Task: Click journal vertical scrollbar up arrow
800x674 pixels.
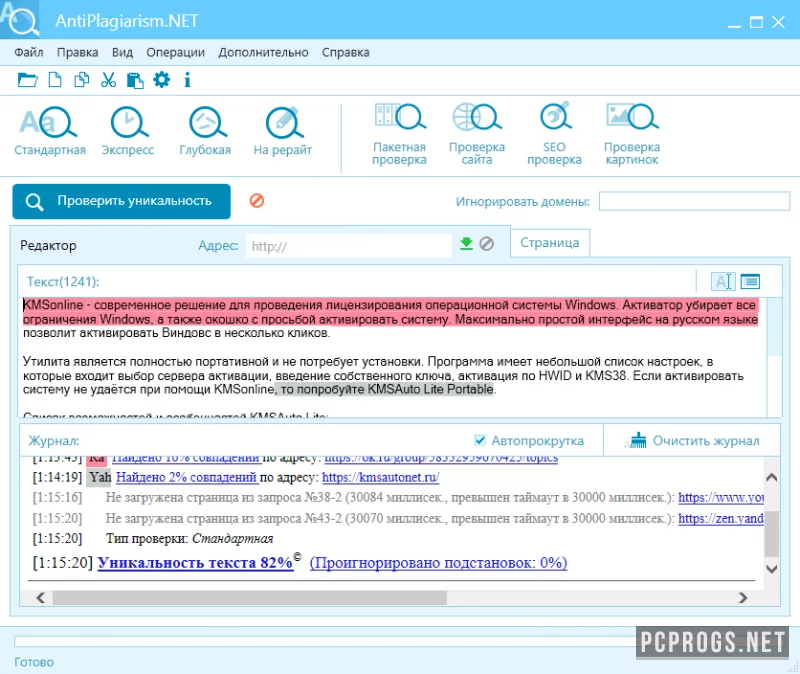Action: [x=772, y=478]
